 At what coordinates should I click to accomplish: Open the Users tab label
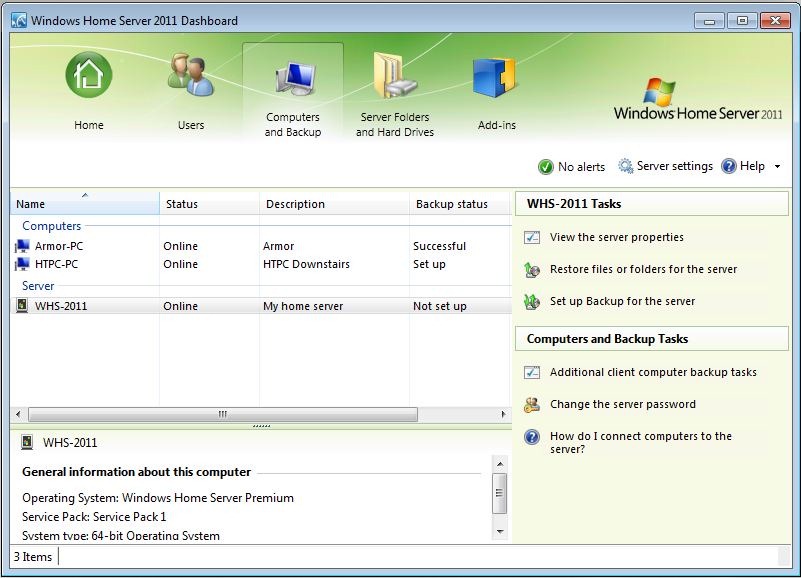pos(191,125)
